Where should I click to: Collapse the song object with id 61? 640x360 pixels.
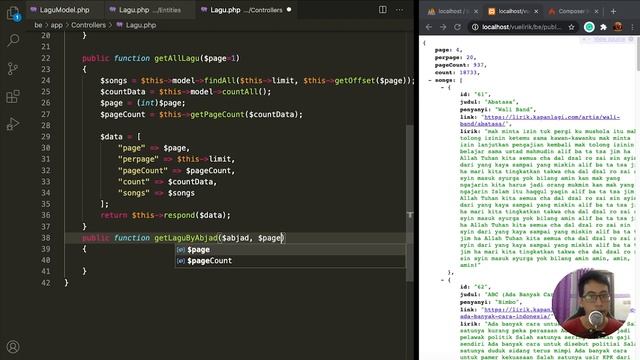click(x=442, y=87)
